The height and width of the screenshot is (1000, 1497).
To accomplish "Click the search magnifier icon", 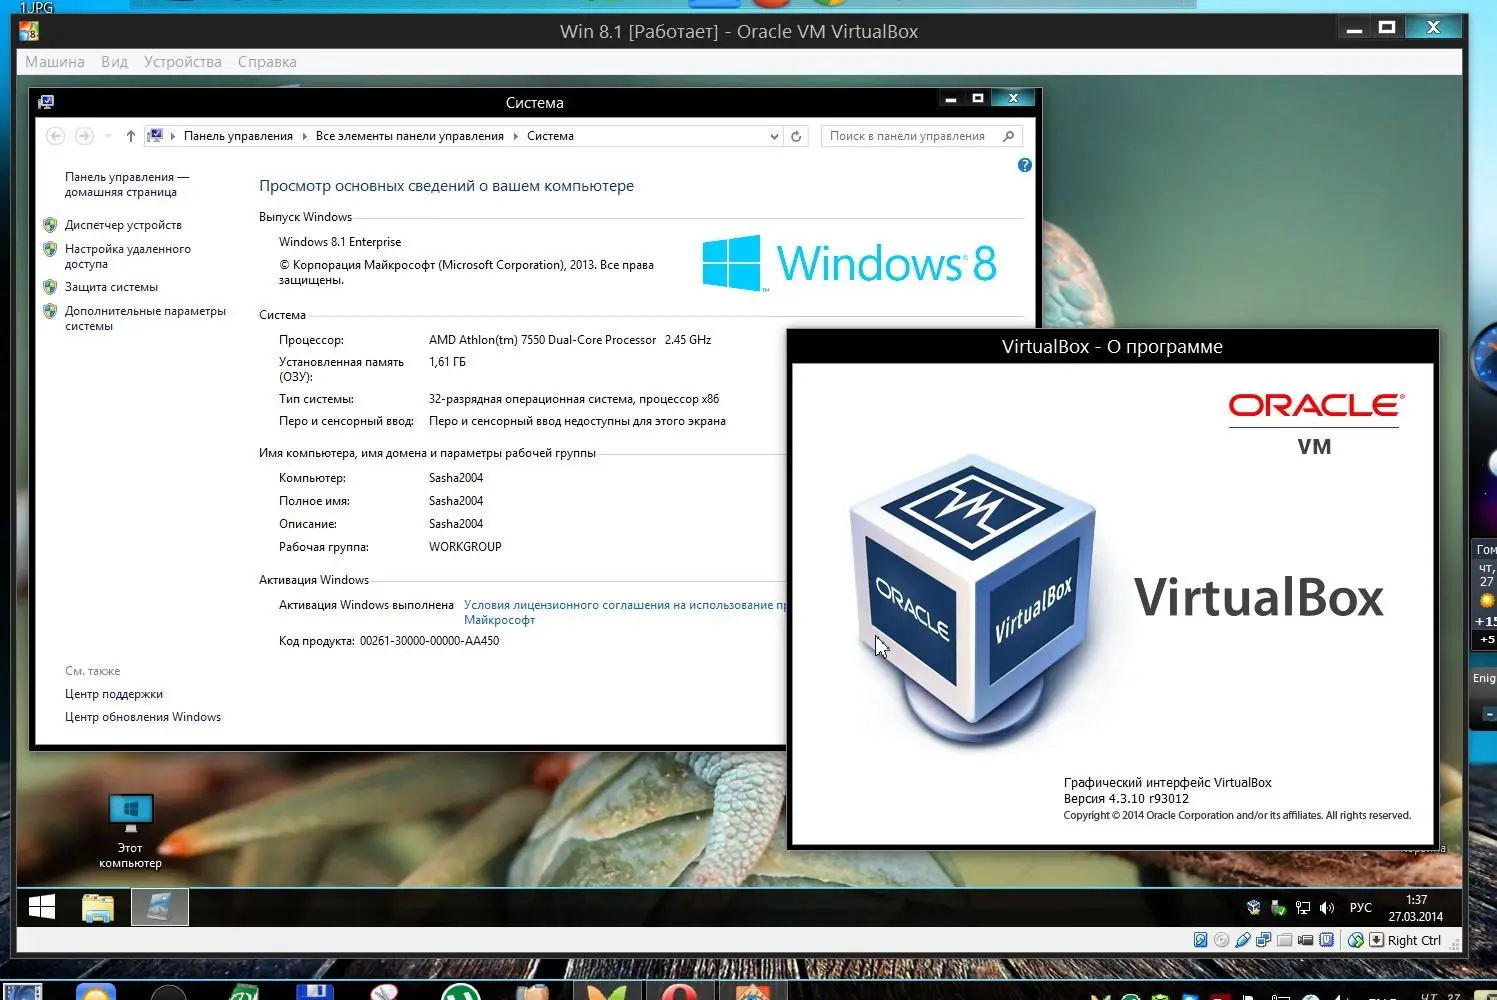I will 1009,136.
